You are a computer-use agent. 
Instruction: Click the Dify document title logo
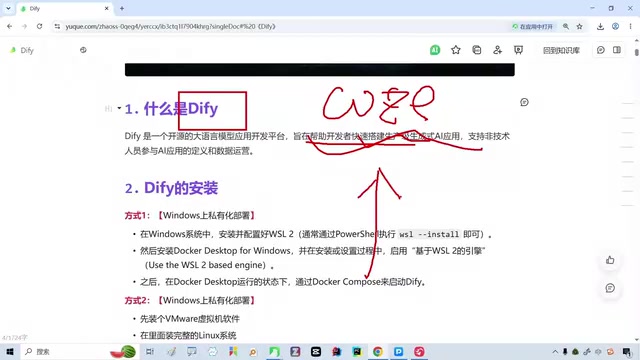click(x=13, y=50)
